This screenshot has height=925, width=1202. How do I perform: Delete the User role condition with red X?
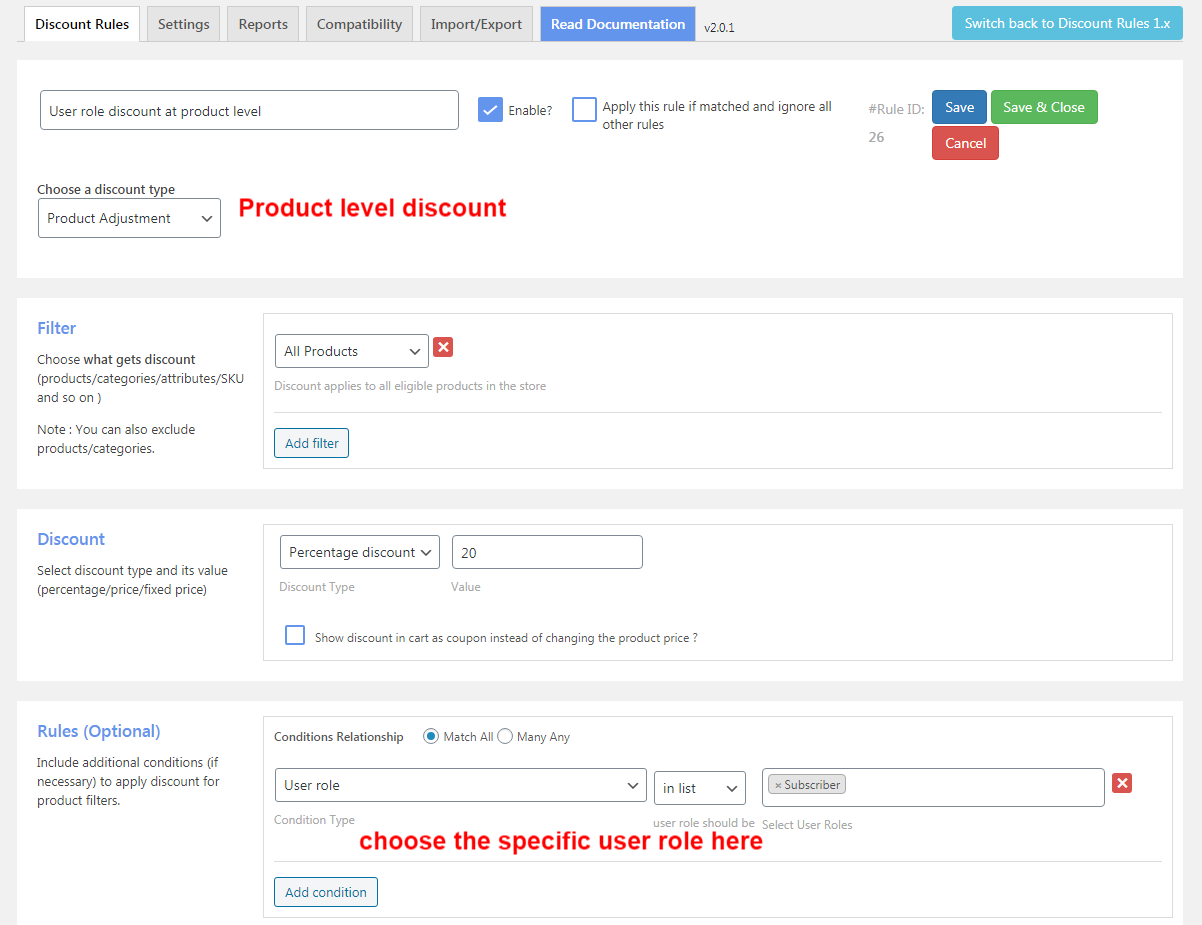point(1122,783)
